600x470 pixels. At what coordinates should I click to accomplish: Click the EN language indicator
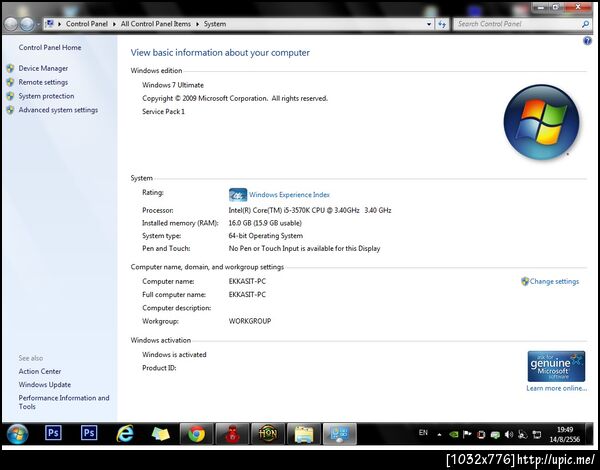pos(423,433)
